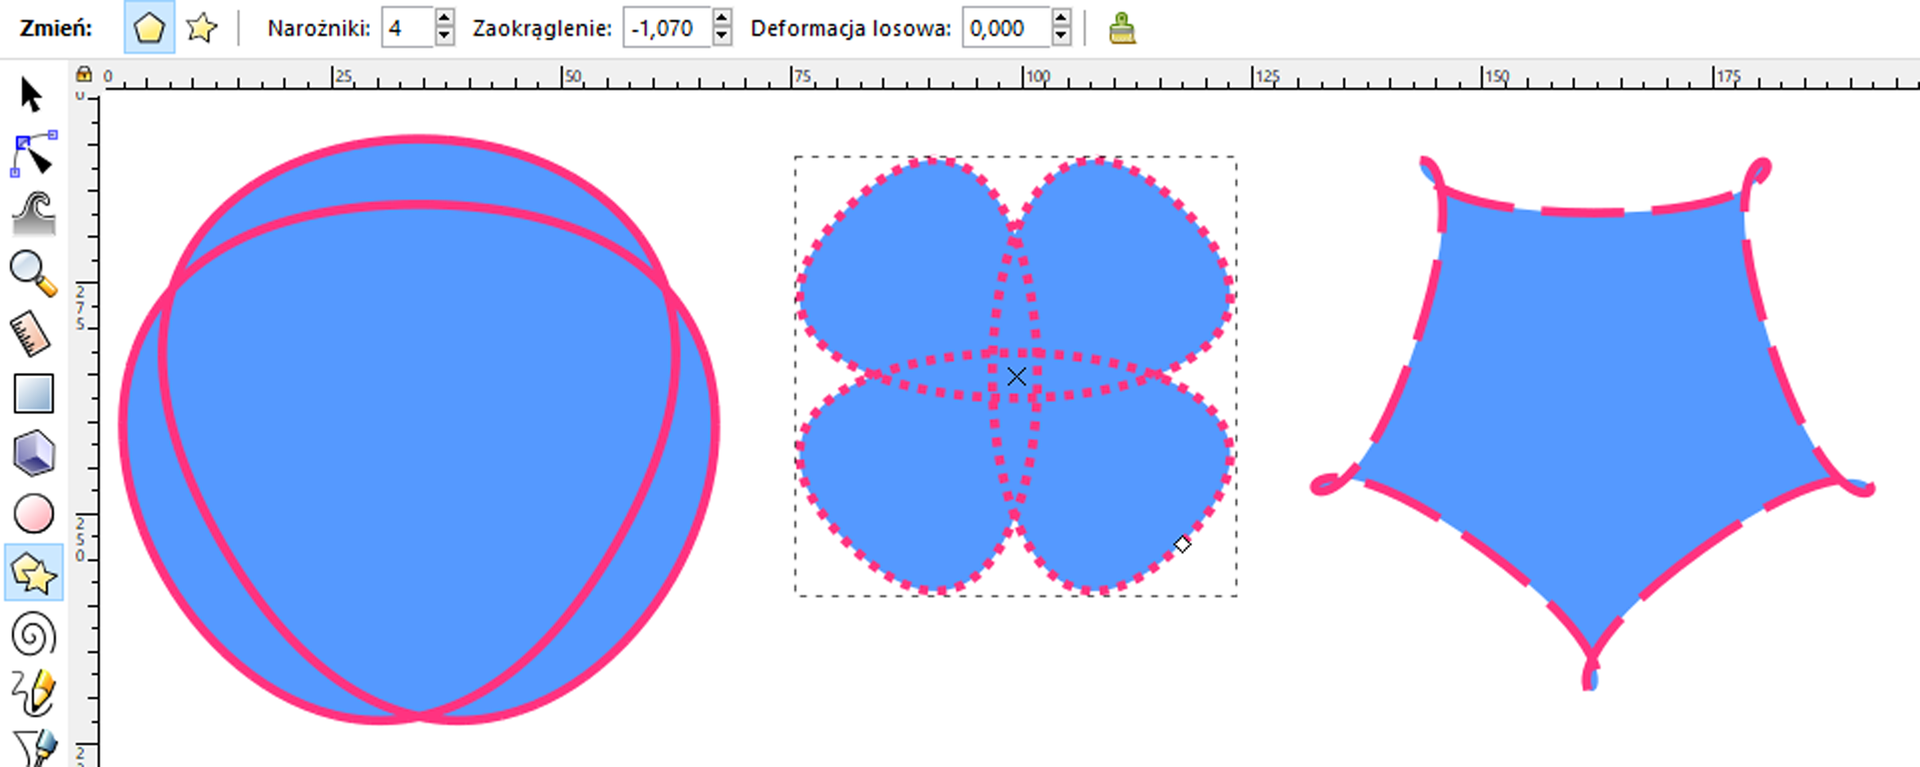Viewport: 1920px width, 767px height.
Task: Click the Zaokrąglenie value field
Action: tap(667, 28)
